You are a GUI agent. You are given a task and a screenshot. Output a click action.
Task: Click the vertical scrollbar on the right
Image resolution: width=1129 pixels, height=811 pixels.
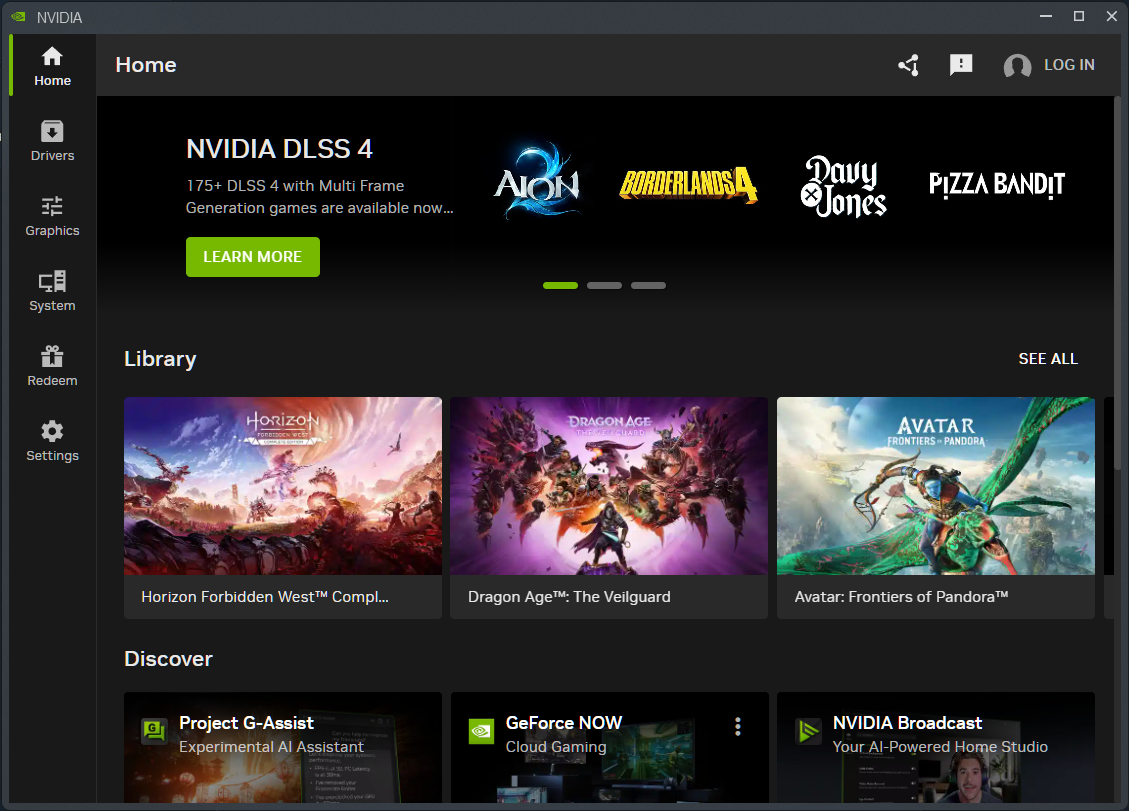point(1117,281)
